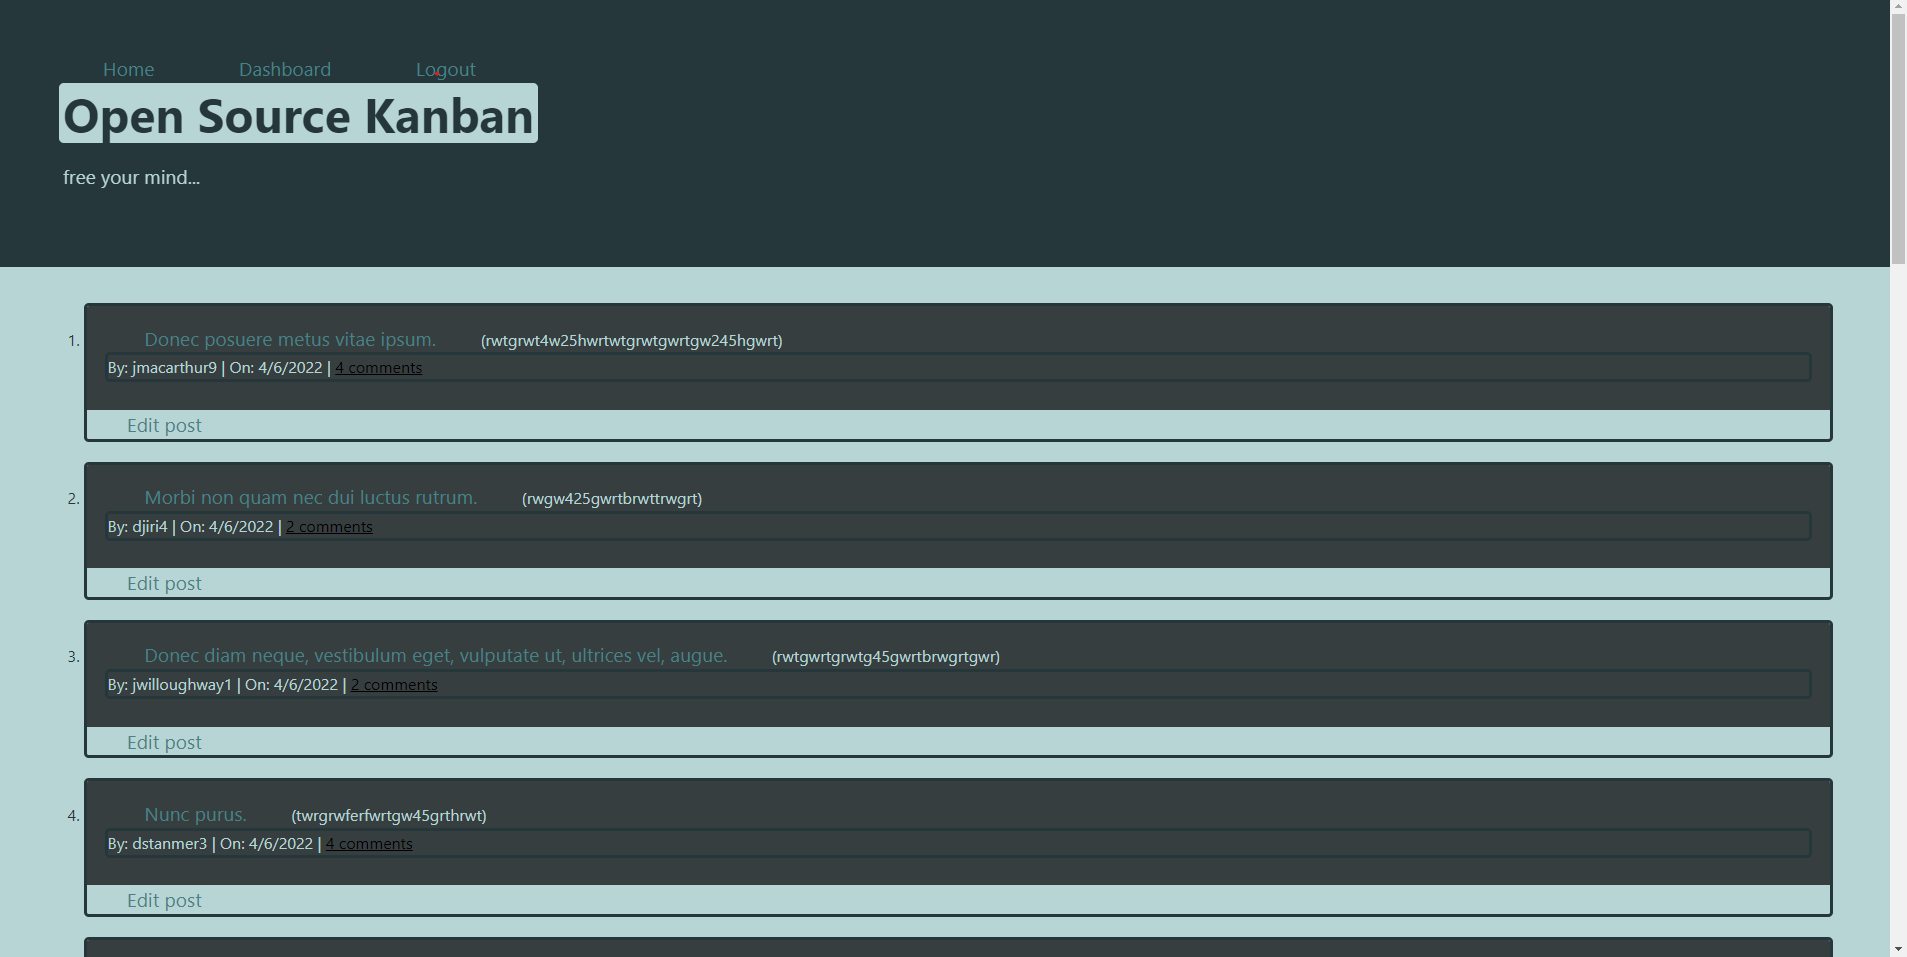View the 2 comments on djiri4's post
The height and width of the screenshot is (957, 1907).
[329, 526]
